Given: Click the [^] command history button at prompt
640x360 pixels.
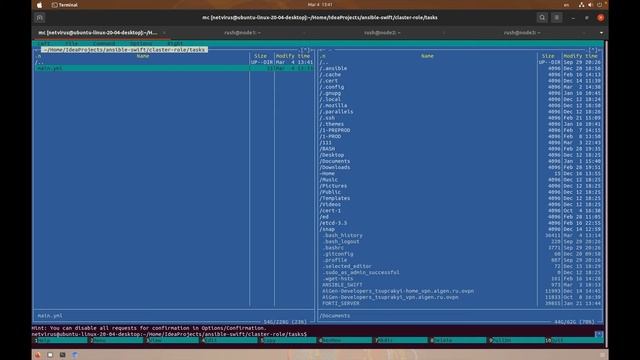Looking at the screenshot, I should point(598,334).
